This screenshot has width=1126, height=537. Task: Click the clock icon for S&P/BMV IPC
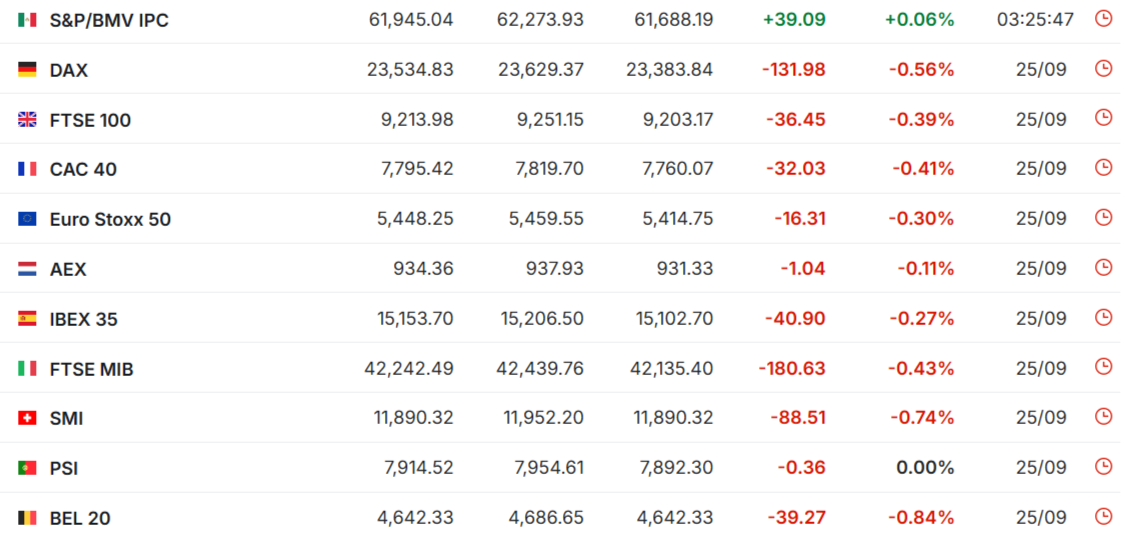tap(1103, 19)
